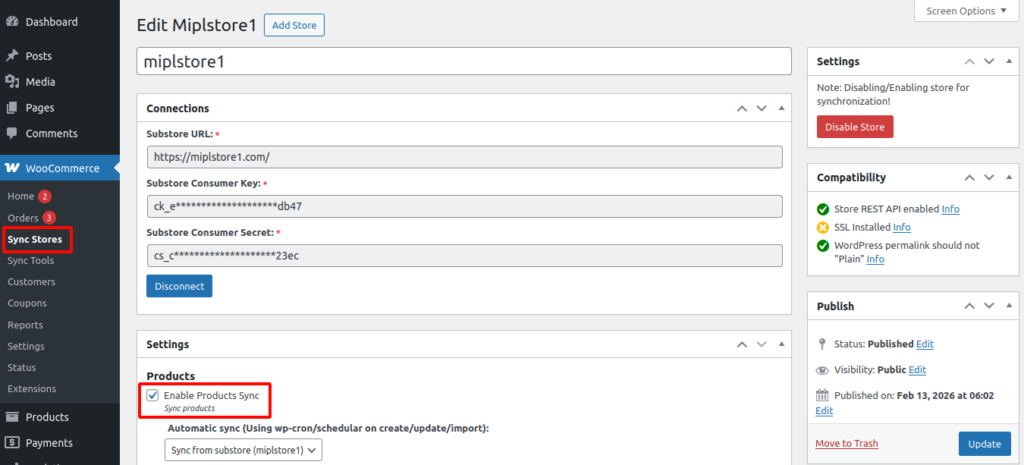Click the Posts pushpin icon
The image size is (1024, 465).
[x=12, y=56]
